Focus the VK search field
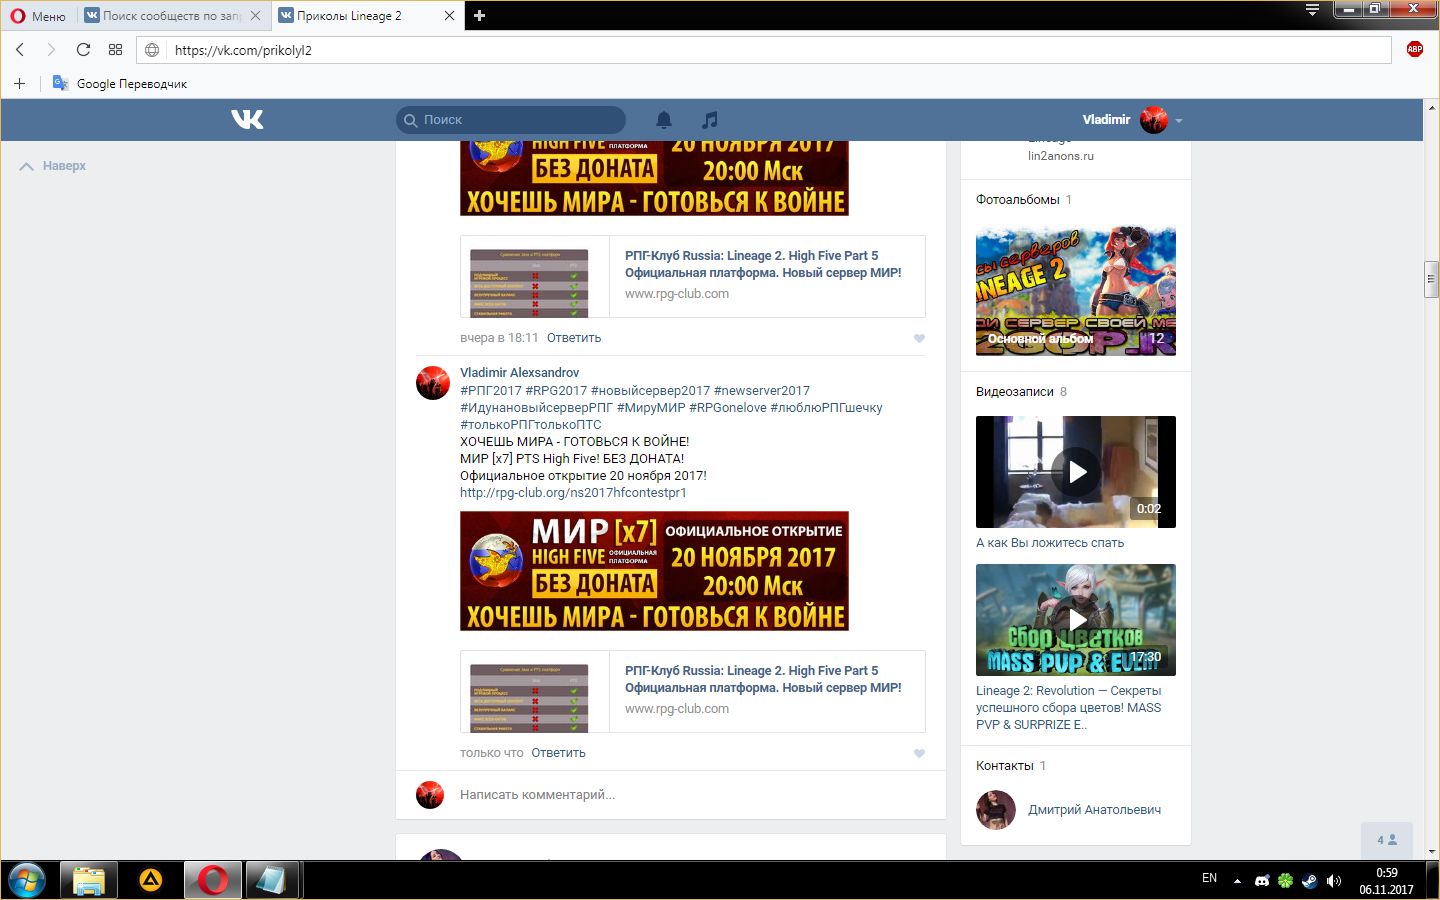 click(x=511, y=120)
